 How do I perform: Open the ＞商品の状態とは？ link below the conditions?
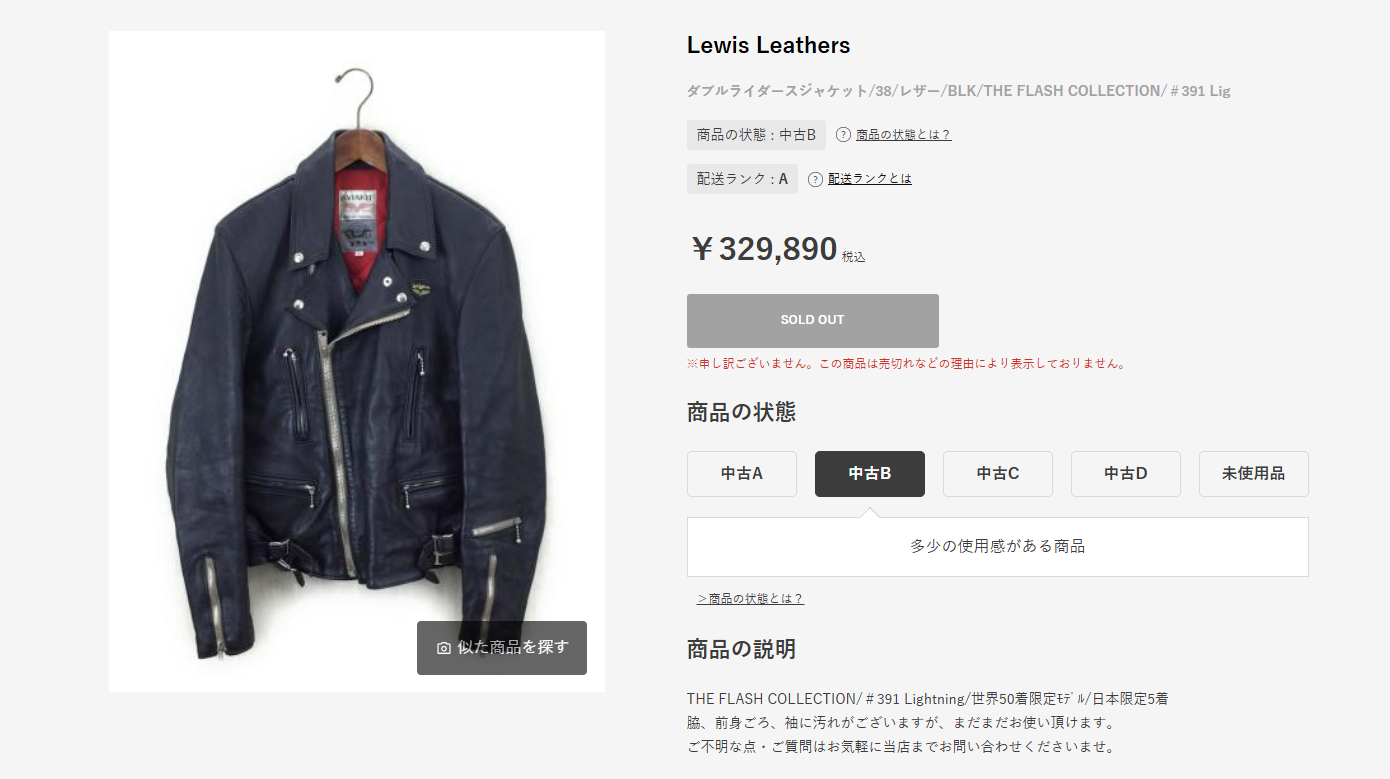click(x=750, y=599)
